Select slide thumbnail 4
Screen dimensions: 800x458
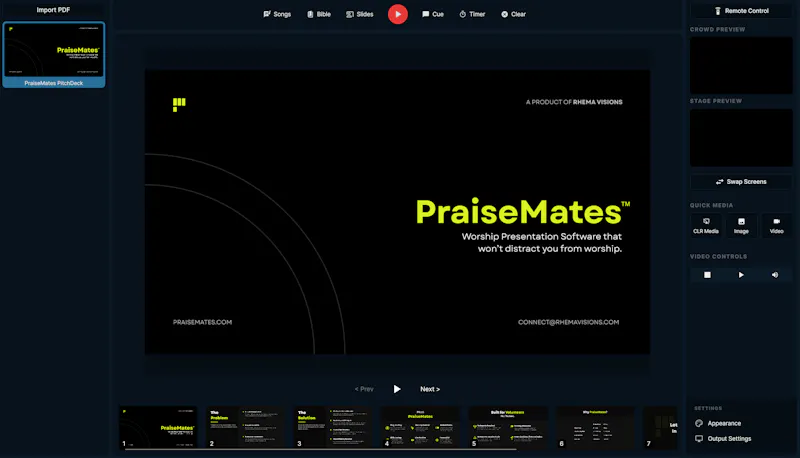pos(420,427)
